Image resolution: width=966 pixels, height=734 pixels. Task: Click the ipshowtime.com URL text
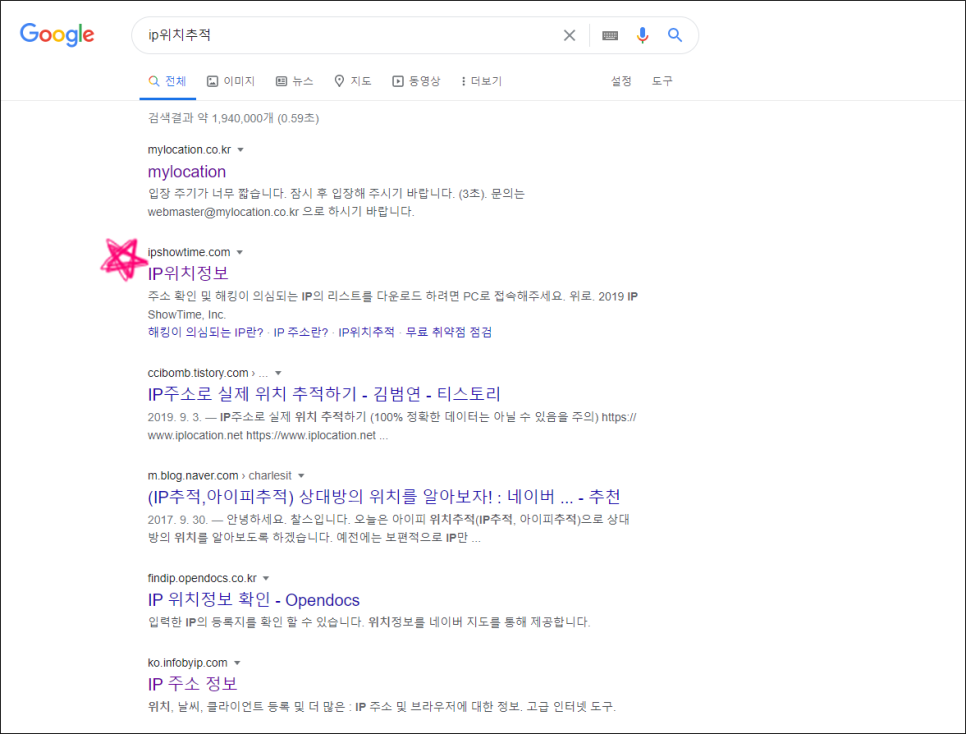click(x=189, y=252)
